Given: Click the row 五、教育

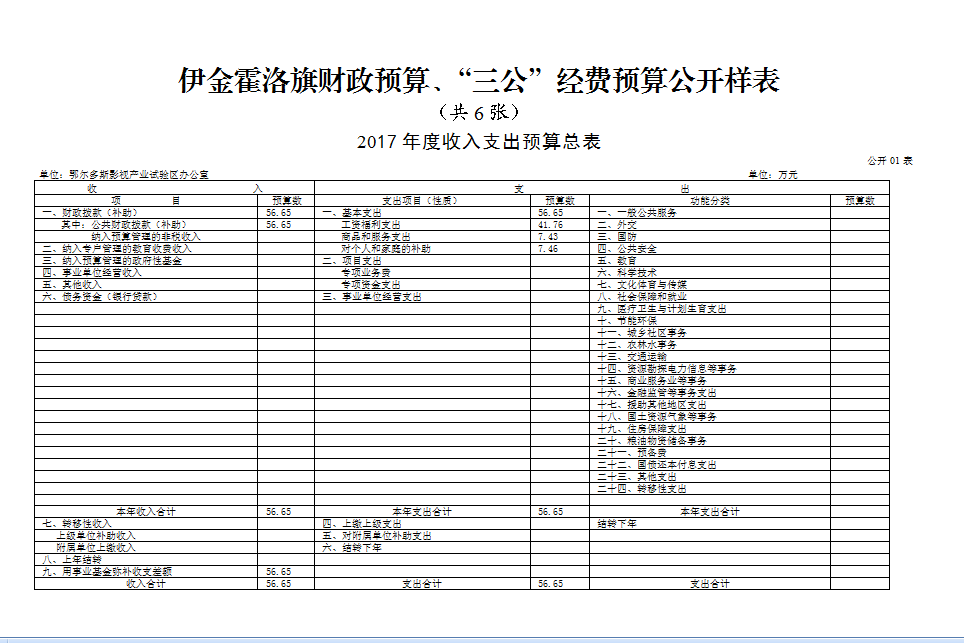Looking at the screenshot, I should coord(709,261).
